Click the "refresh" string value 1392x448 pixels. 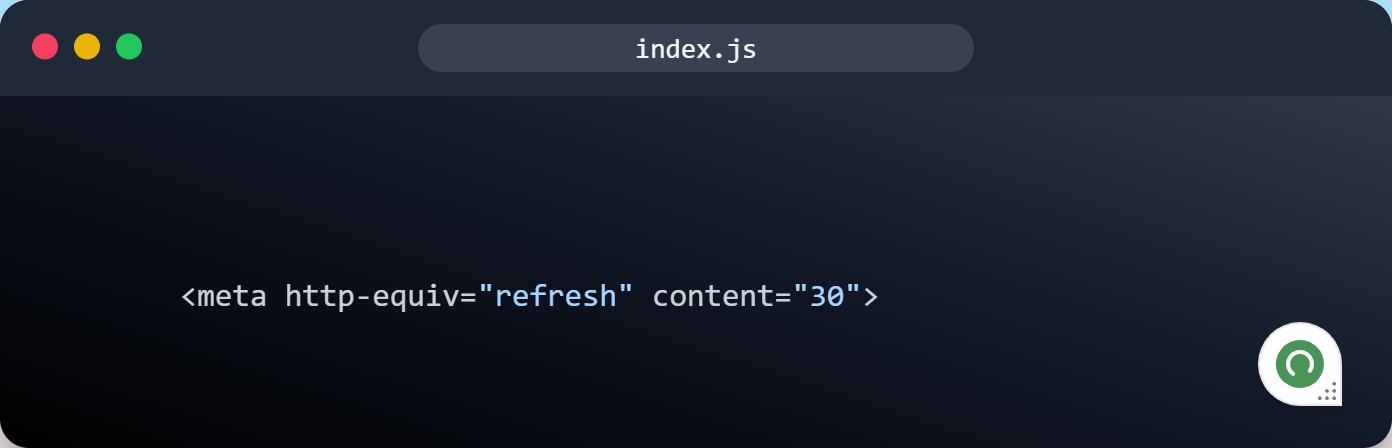point(556,296)
